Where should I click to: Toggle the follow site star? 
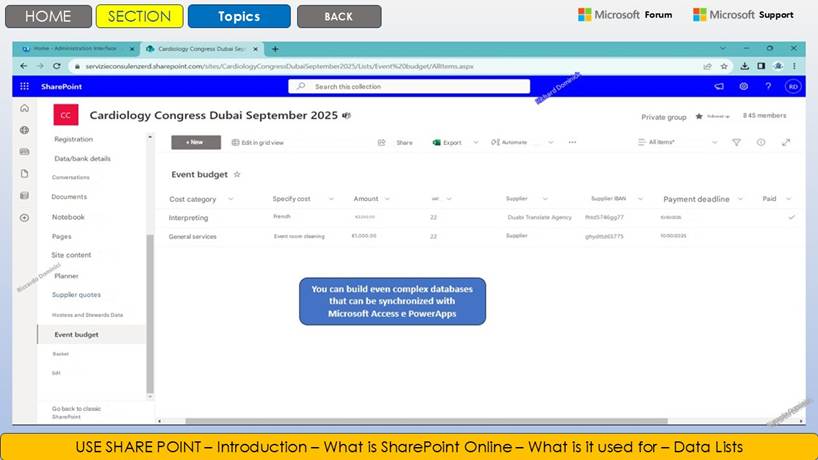pyautogui.click(x=699, y=116)
